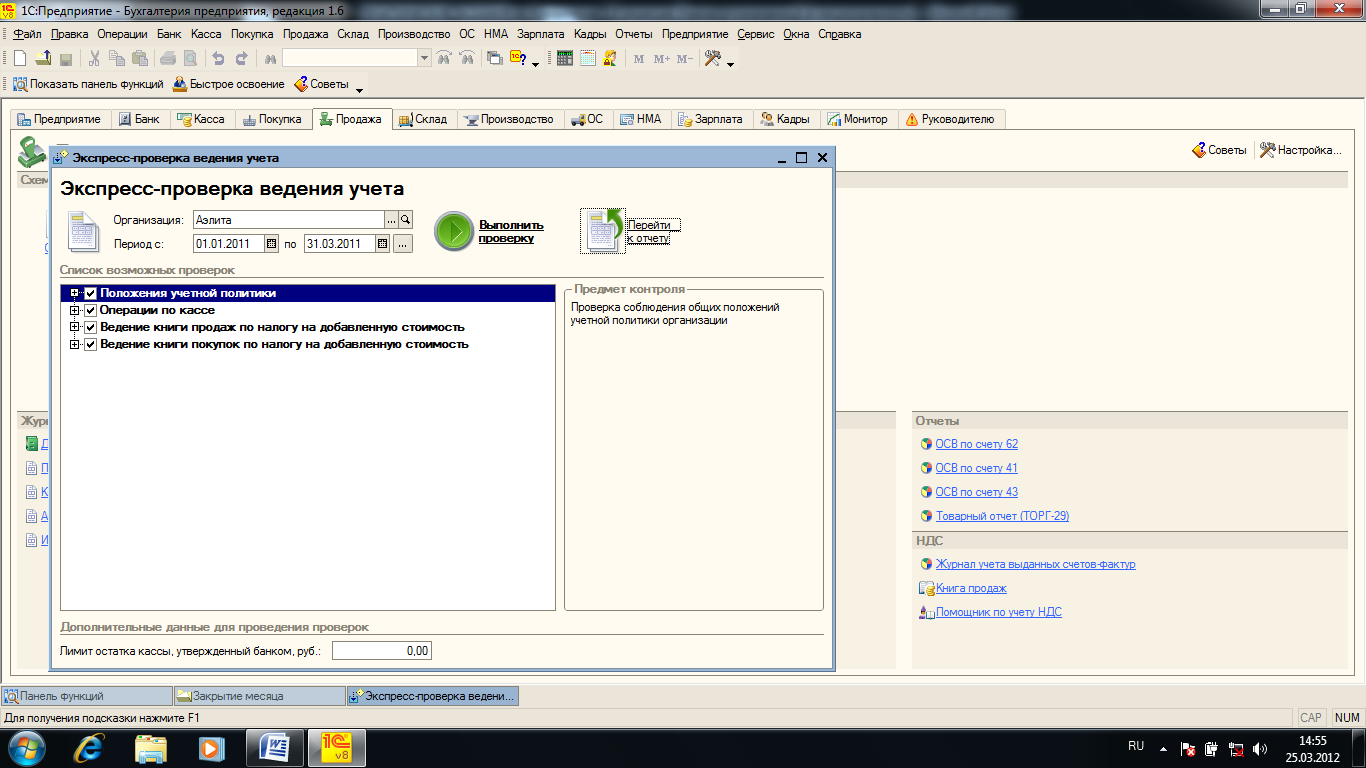Viewport: 1366px width, 768px height.
Task: Open the toolbar search box dropdown arrow
Action: (424, 59)
